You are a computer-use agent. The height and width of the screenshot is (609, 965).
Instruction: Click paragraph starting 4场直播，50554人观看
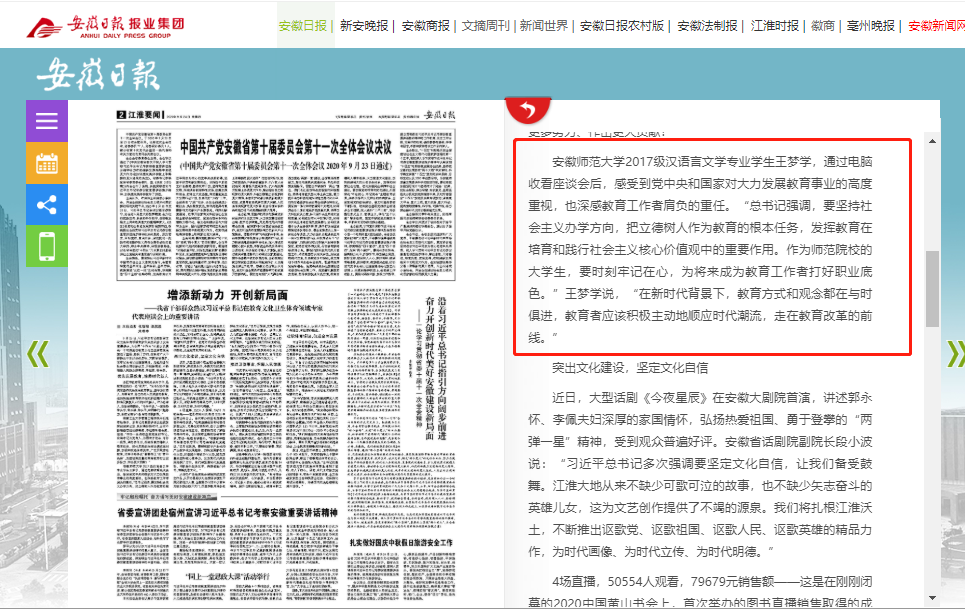(x=700, y=592)
